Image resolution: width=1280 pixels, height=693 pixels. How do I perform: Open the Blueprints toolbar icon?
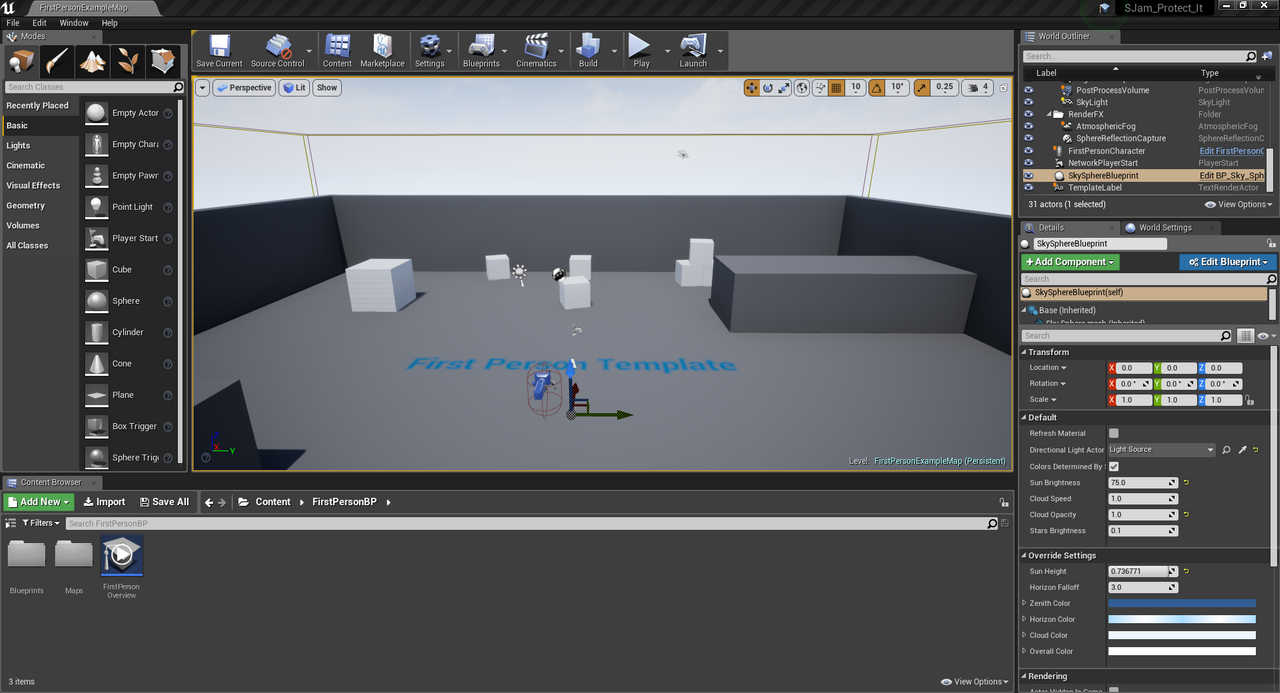pyautogui.click(x=481, y=50)
